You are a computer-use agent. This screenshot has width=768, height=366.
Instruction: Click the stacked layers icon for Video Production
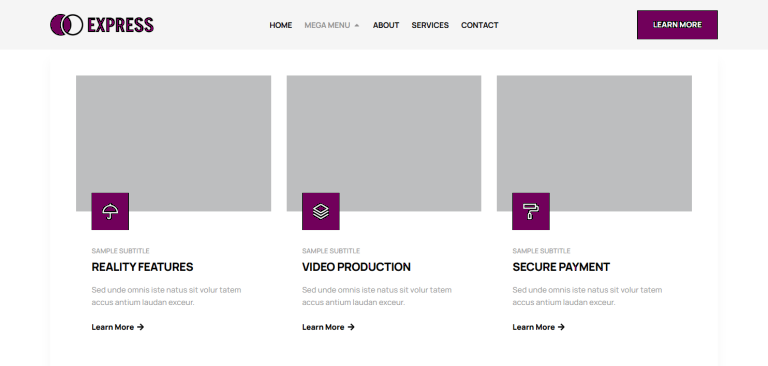click(x=321, y=211)
